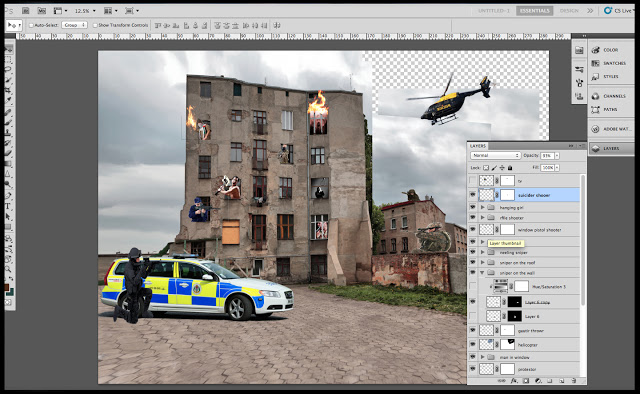Click the Layers panel dock icon

click(x=596, y=149)
